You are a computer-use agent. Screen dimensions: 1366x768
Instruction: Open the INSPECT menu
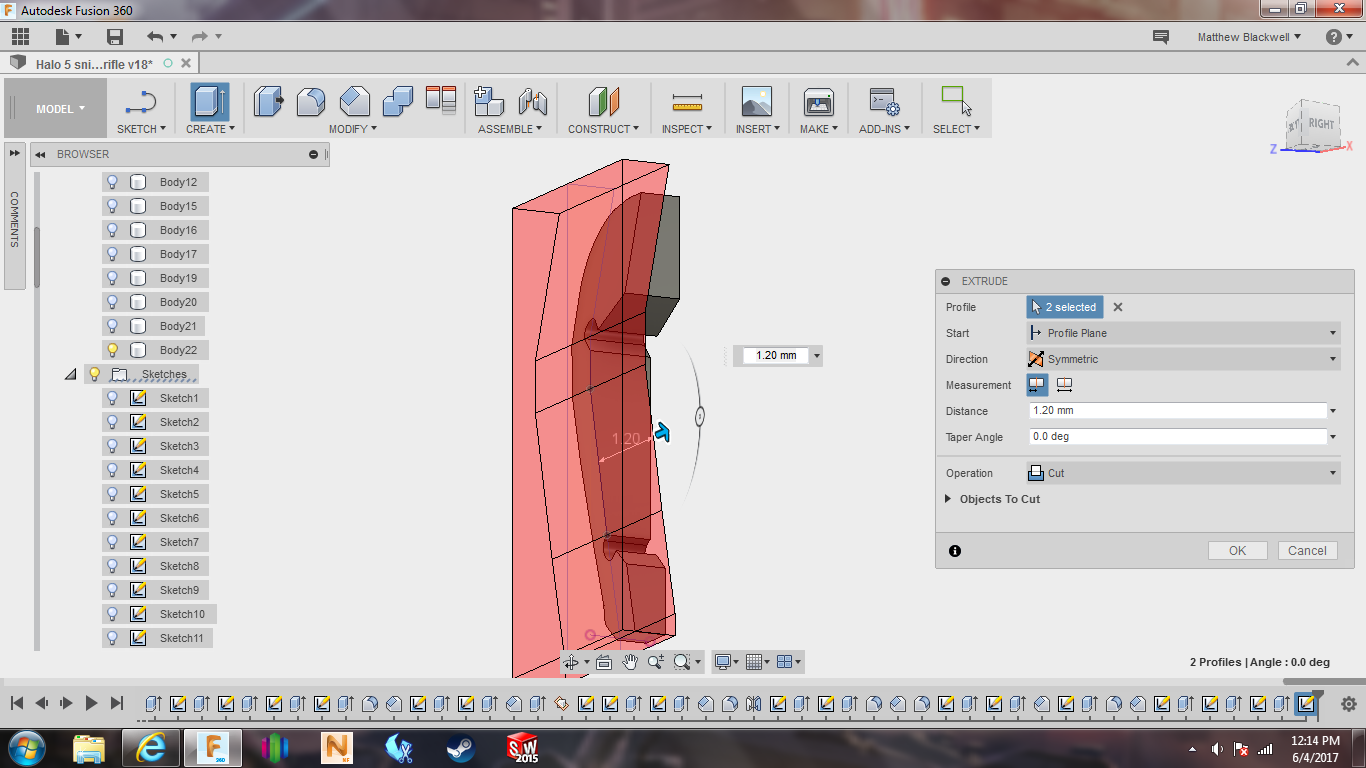(687, 129)
